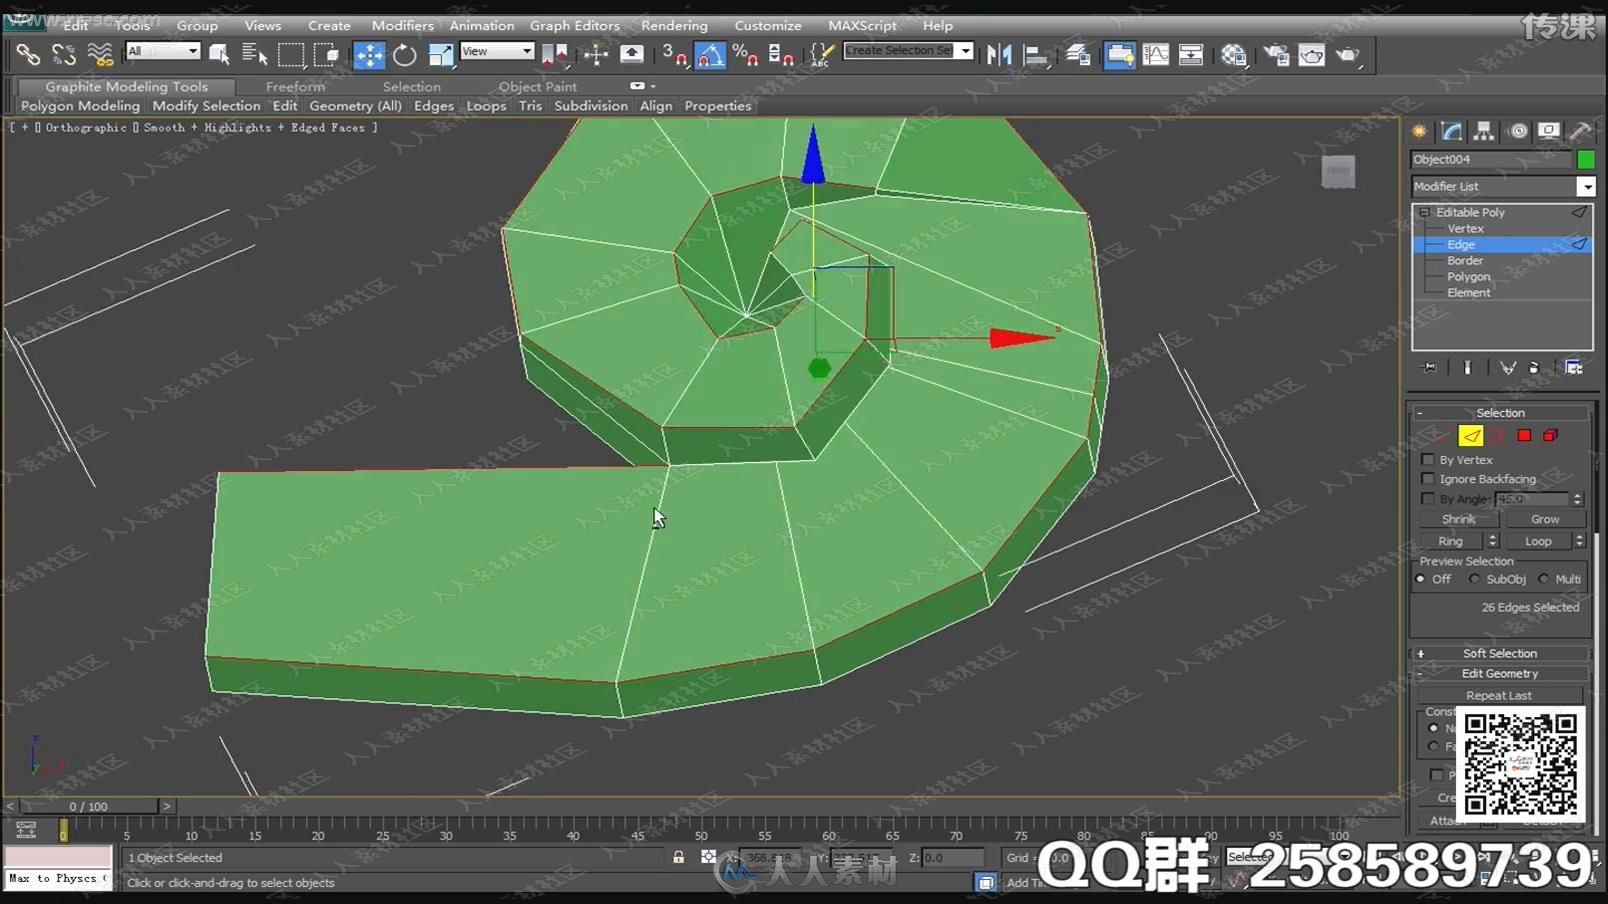Click the Loop button

click(x=1538, y=541)
